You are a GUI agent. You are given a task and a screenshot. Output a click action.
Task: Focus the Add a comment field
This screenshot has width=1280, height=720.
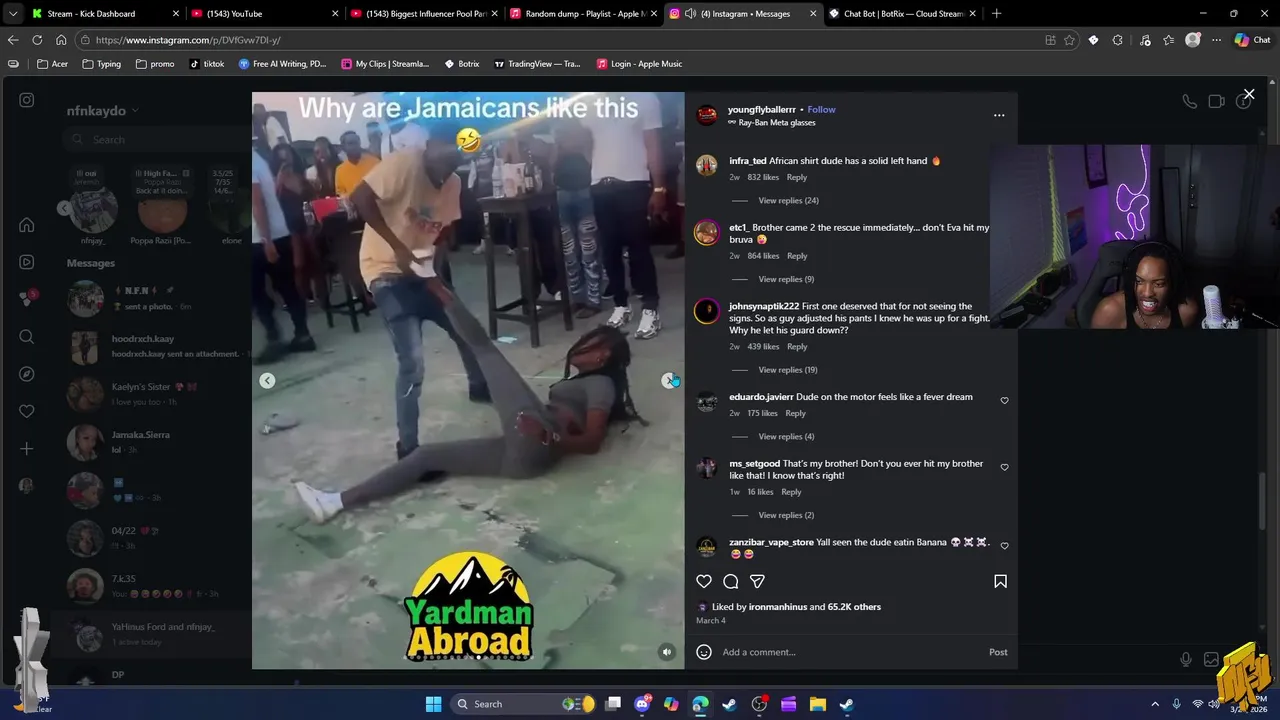pos(850,652)
